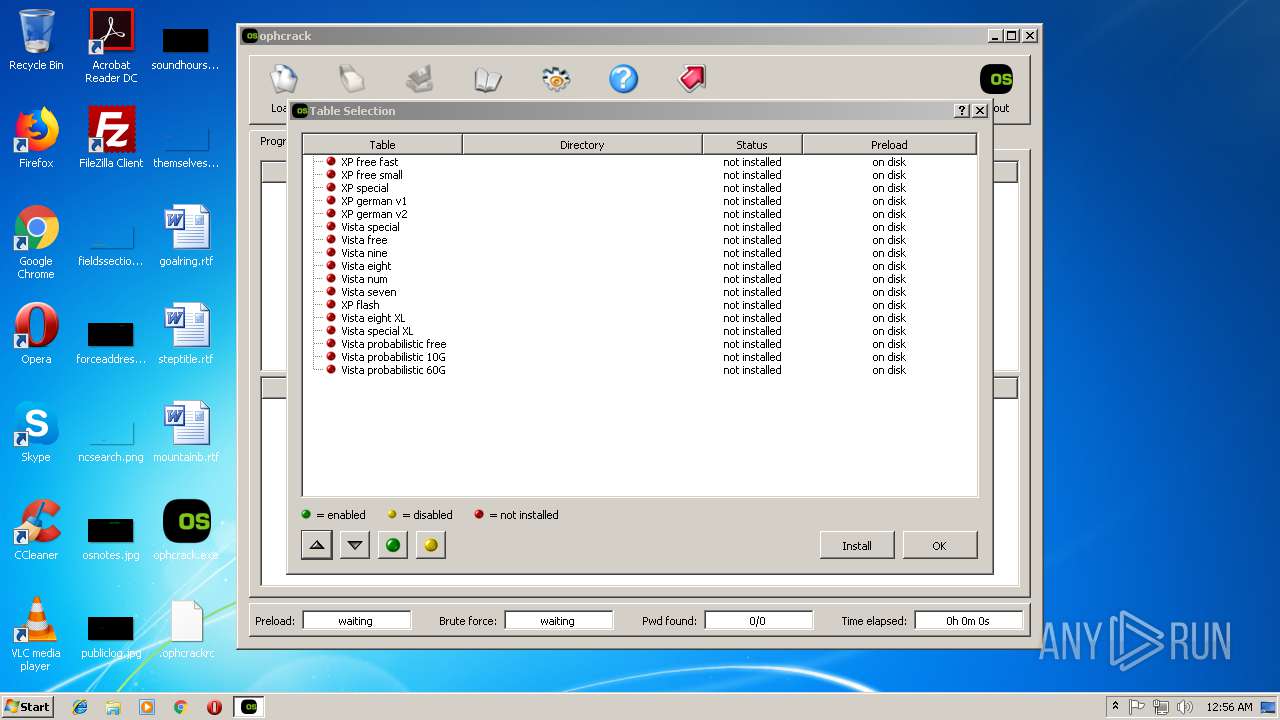The height and width of the screenshot is (720, 1280).
Task: Click the ophcrack taskbar button
Action: pos(249,707)
